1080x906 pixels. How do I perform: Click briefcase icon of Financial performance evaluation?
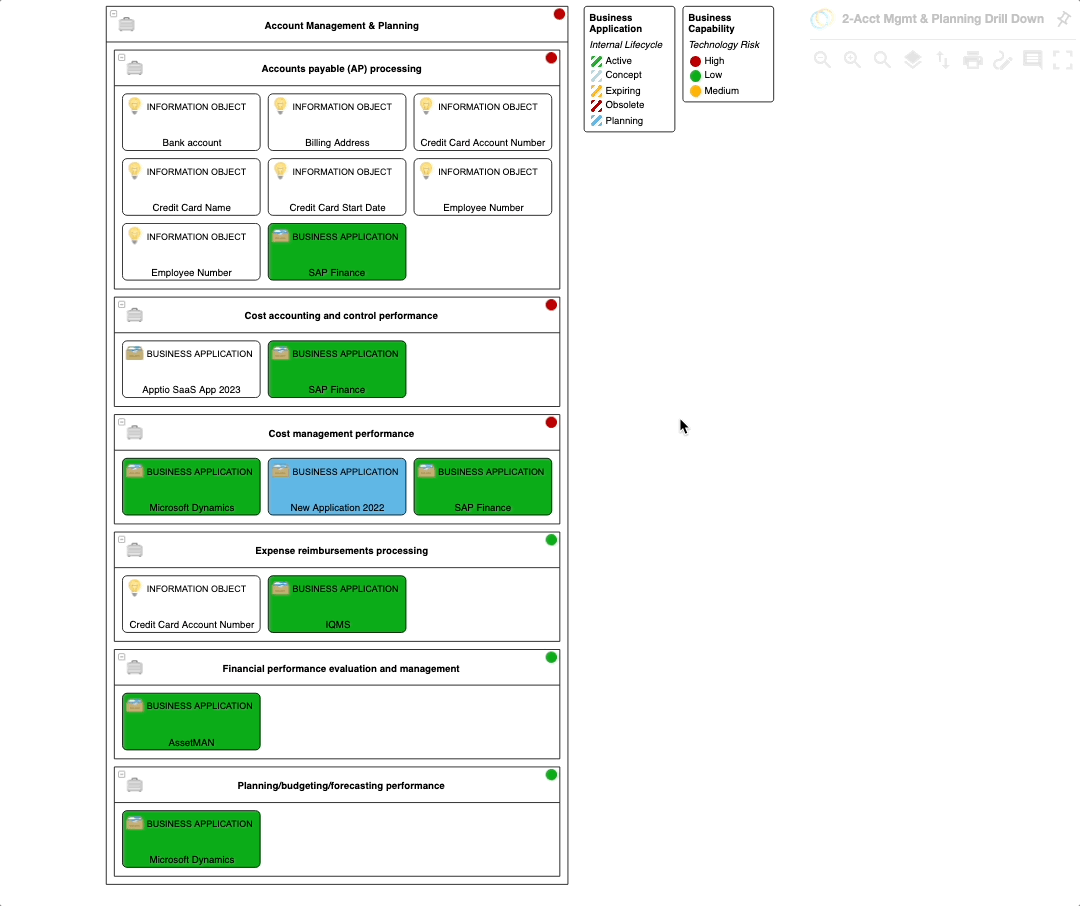pyautogui.click(x=135, y=667)
